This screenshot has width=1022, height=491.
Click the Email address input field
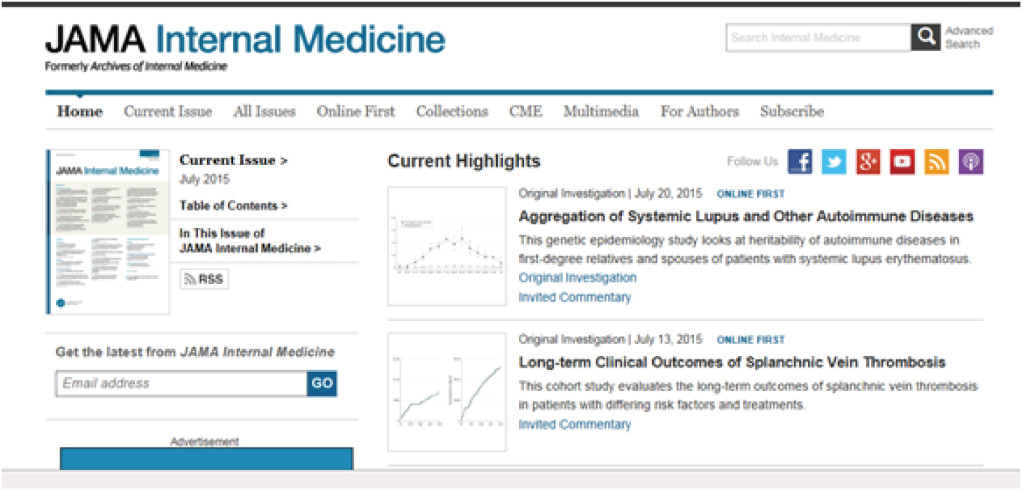(x=182, y=383)
